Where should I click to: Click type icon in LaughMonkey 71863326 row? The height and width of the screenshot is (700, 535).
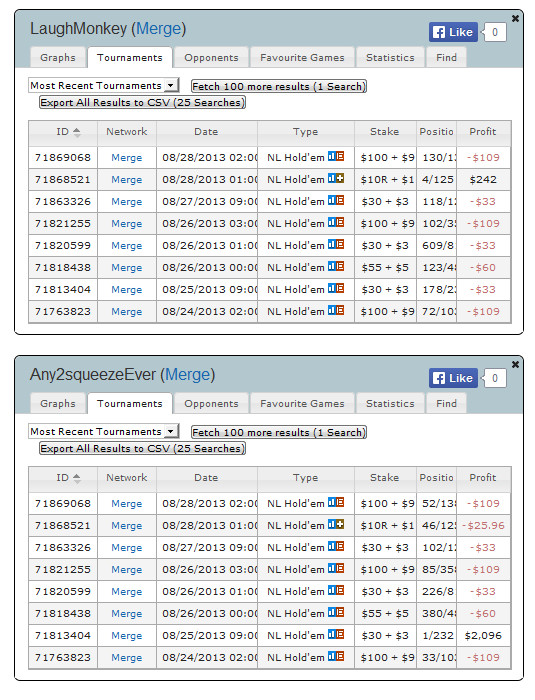point(336,200)
